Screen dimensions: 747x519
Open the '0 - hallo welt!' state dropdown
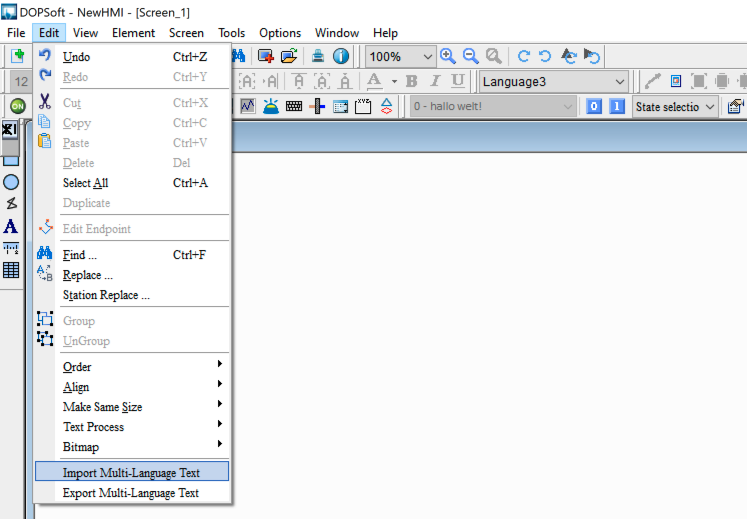(493, 106)
